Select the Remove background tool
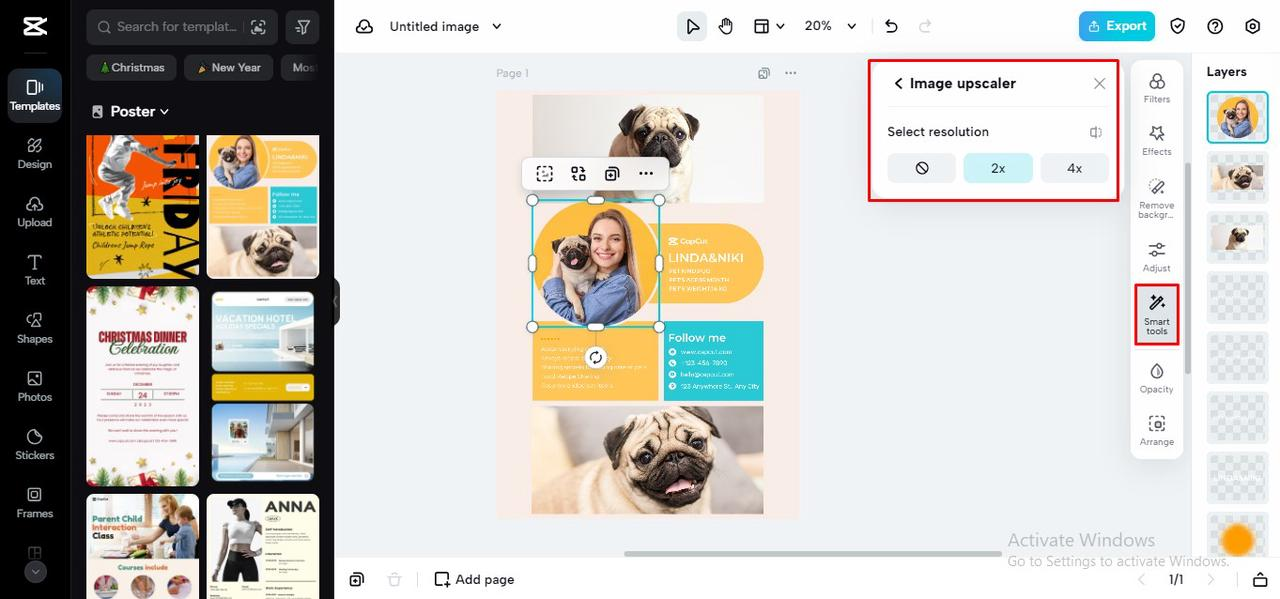 (x=1157, y=199)
